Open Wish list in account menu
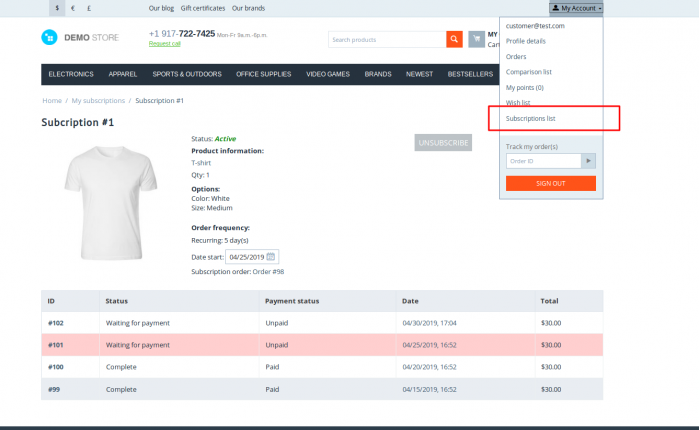The height and width of the screenshot is (430, 700). click(x=518, y=103)
